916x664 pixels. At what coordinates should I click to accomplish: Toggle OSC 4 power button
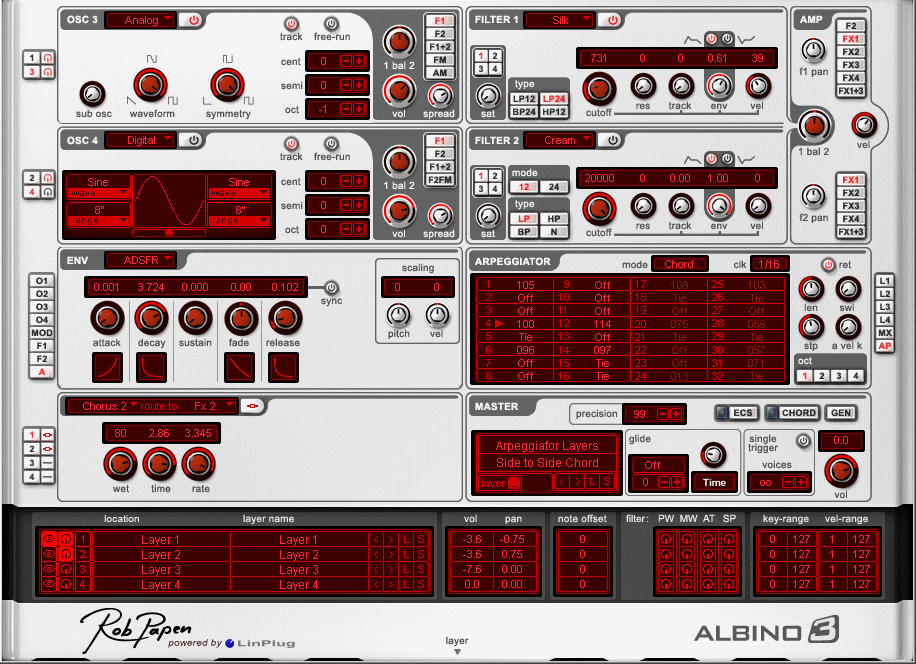(193, 140)
